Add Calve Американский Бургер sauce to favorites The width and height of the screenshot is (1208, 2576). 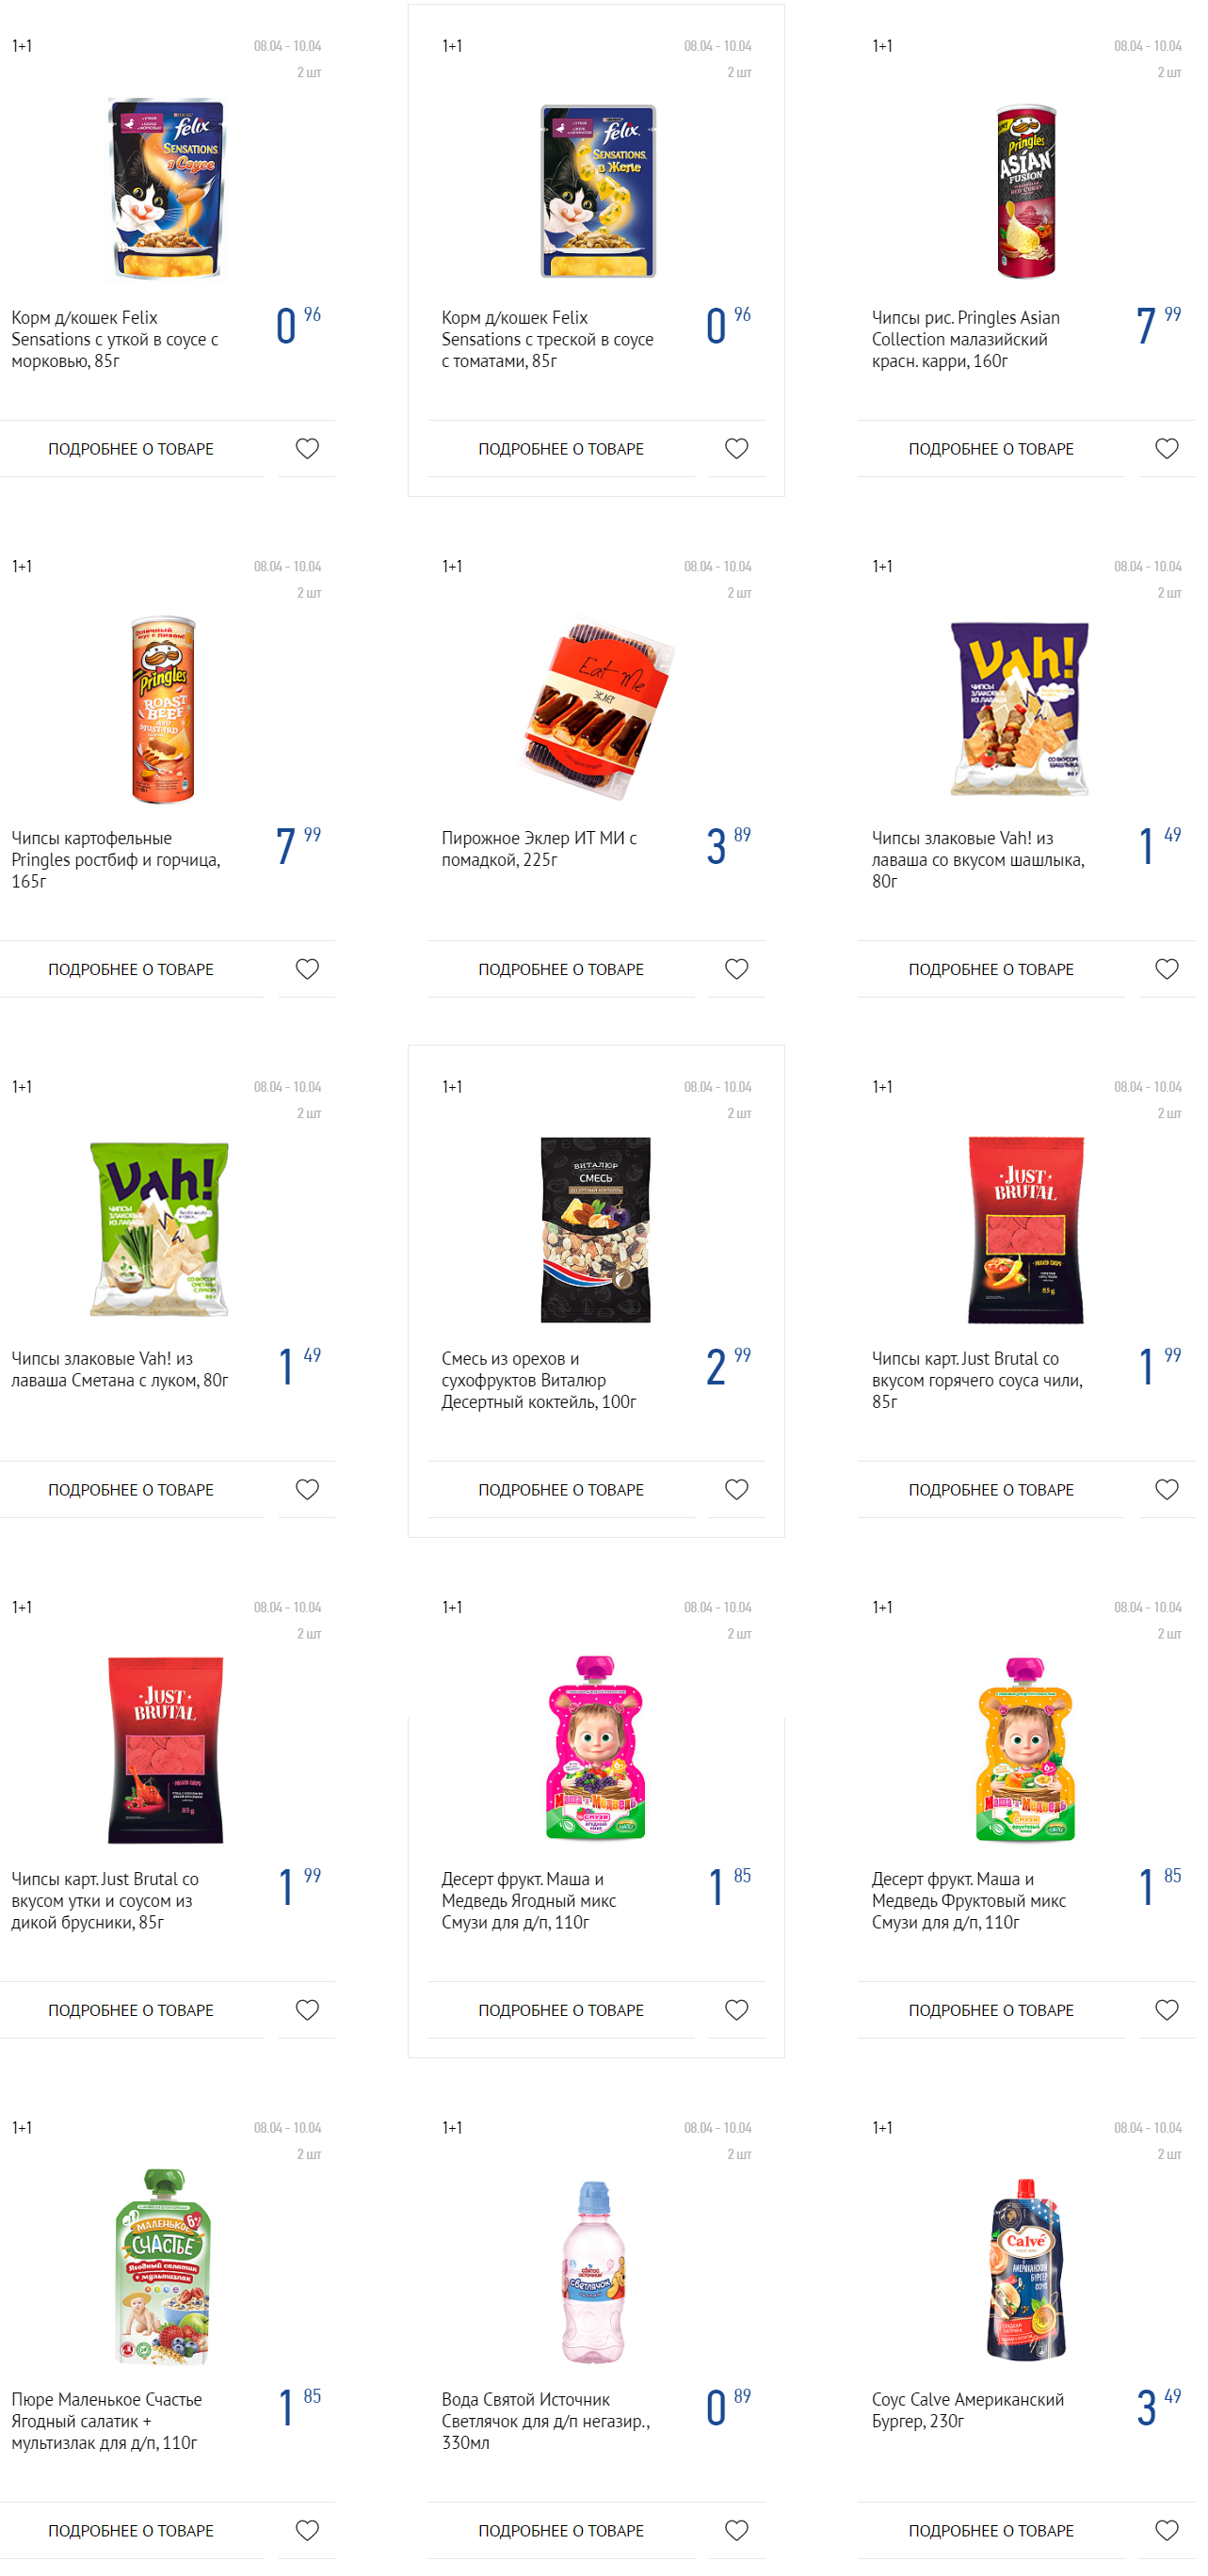(x=1166, y=2528)
